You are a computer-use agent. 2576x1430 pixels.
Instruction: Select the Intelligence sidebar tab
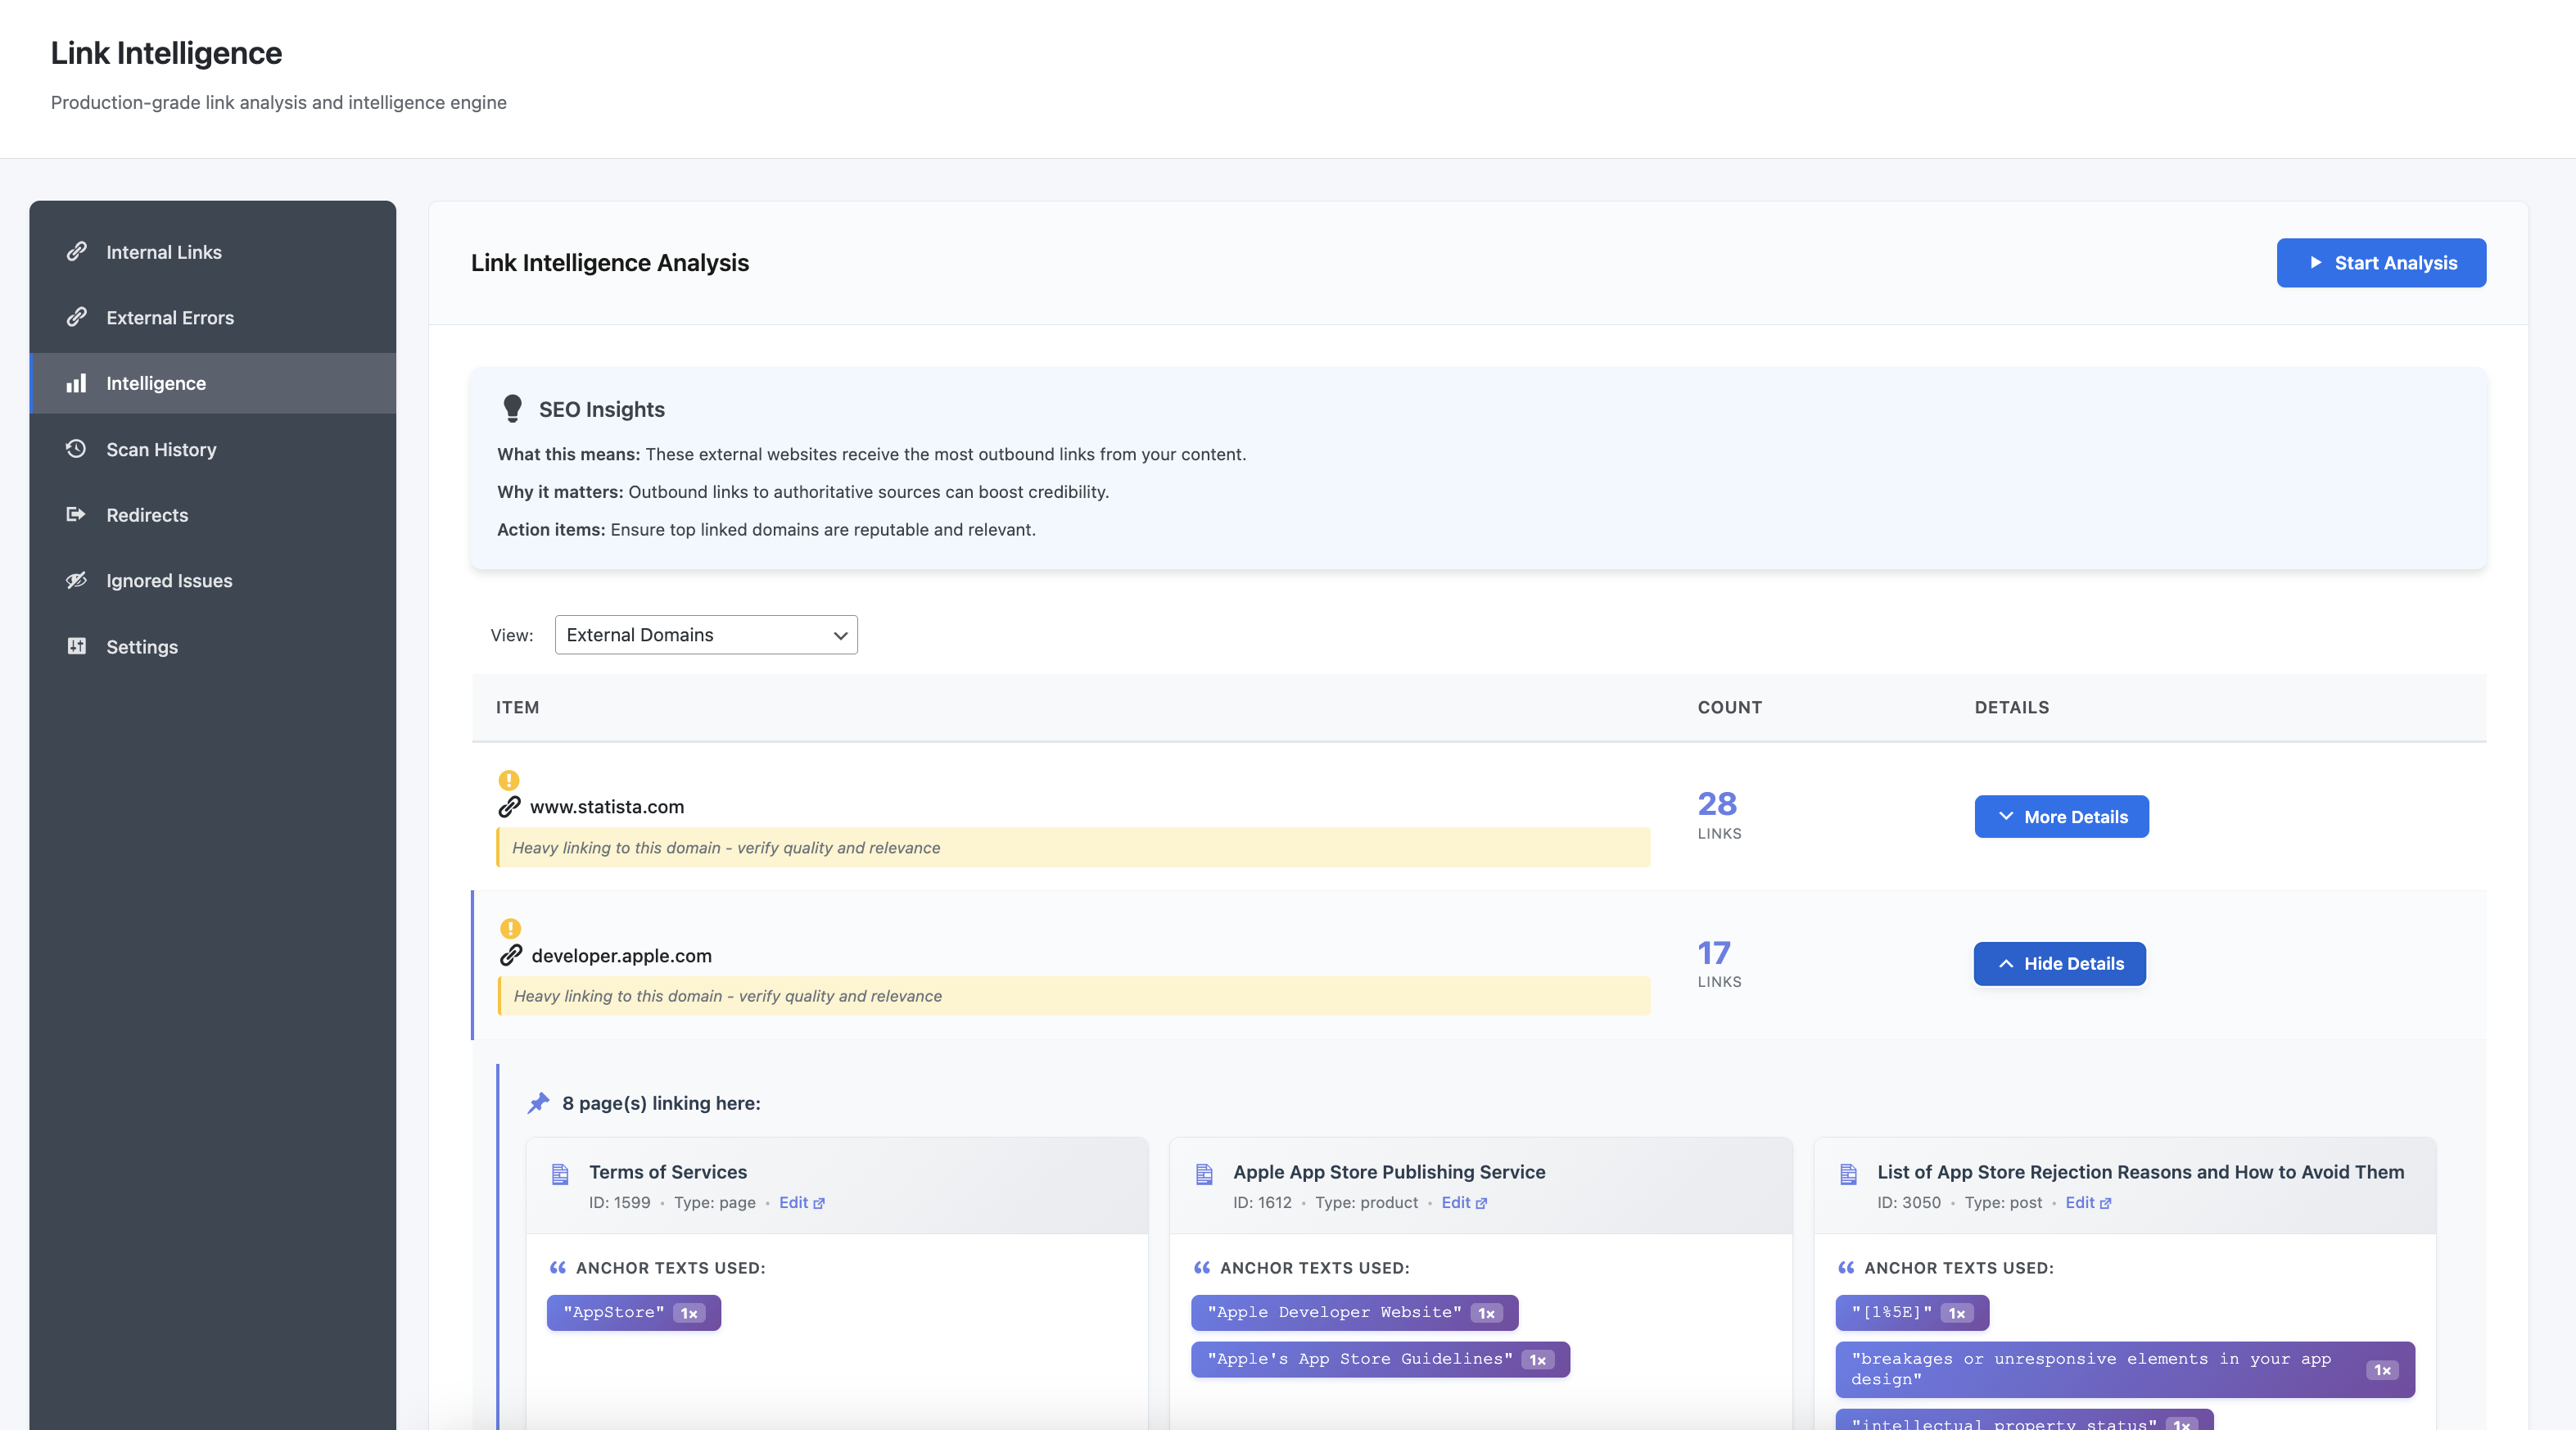tap(156, 383)
